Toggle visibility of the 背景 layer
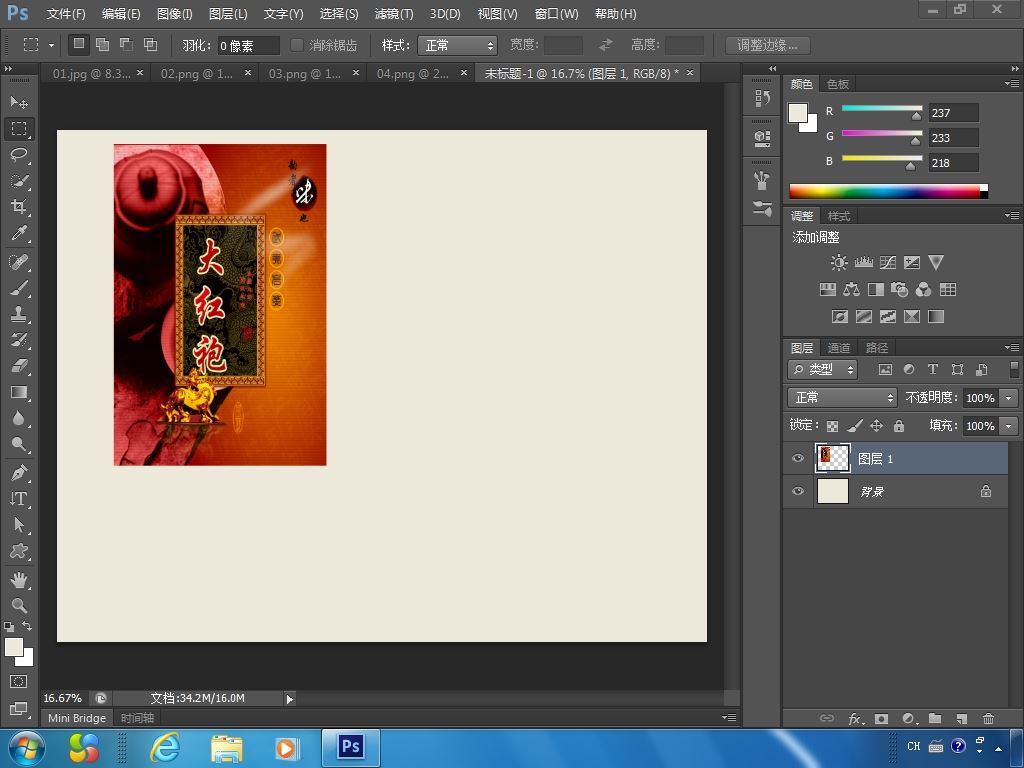The height and width of the screenshot is (768, 1024). [797, 492]
